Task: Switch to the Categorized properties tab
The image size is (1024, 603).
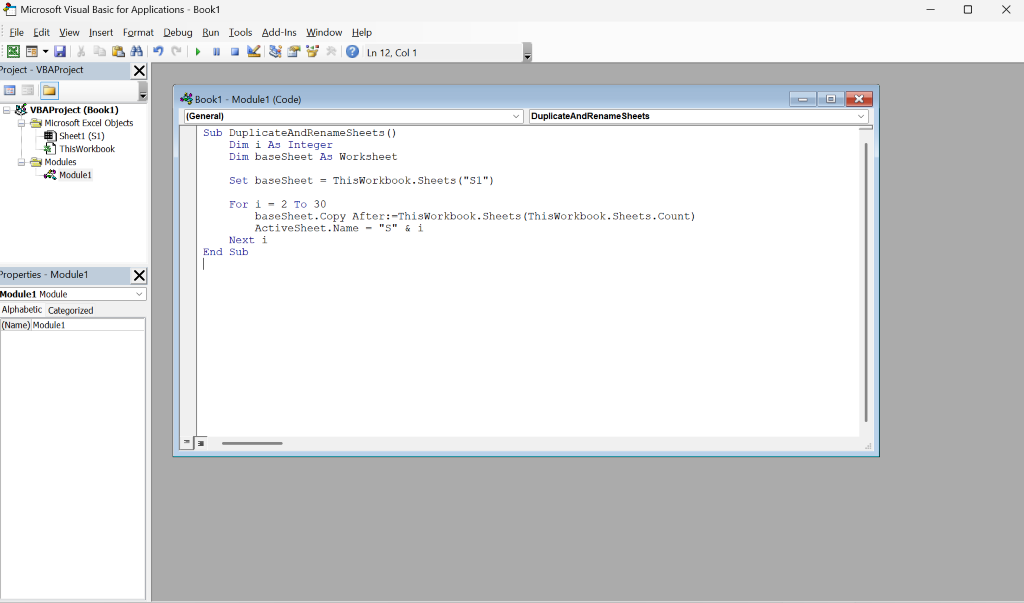Action: (71, 310)
